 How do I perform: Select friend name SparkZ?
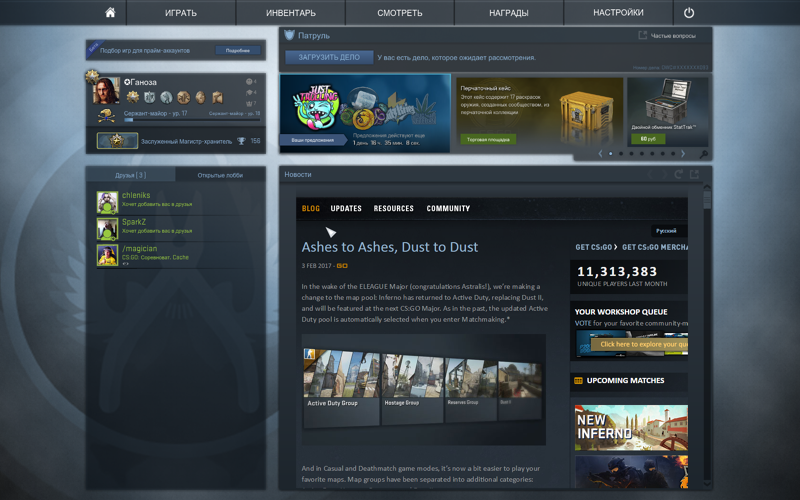tap(134, 222)
